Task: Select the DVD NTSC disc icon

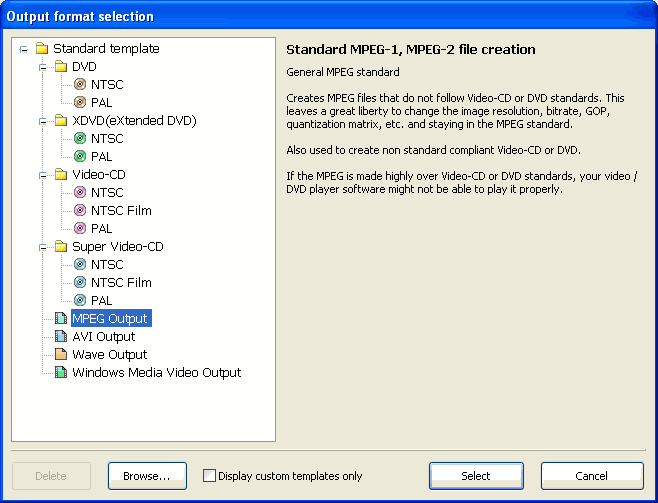Action: click(80, 84)
